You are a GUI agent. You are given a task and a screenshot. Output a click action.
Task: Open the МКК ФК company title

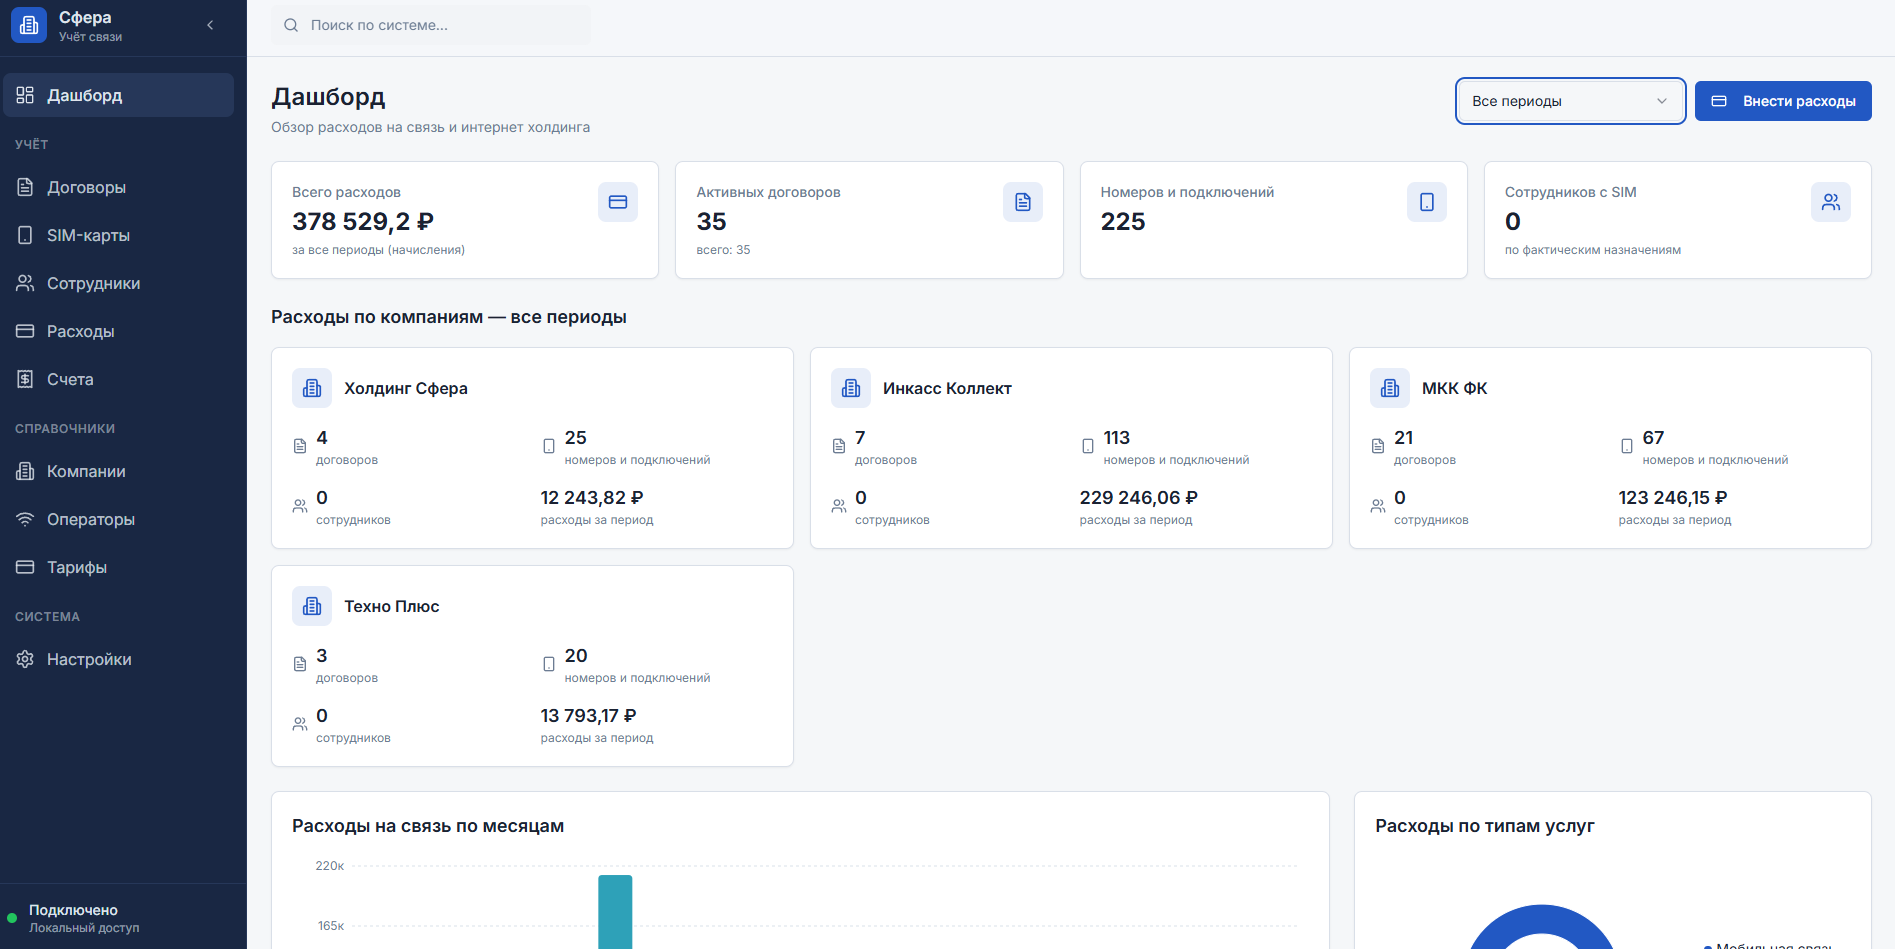1455,388
